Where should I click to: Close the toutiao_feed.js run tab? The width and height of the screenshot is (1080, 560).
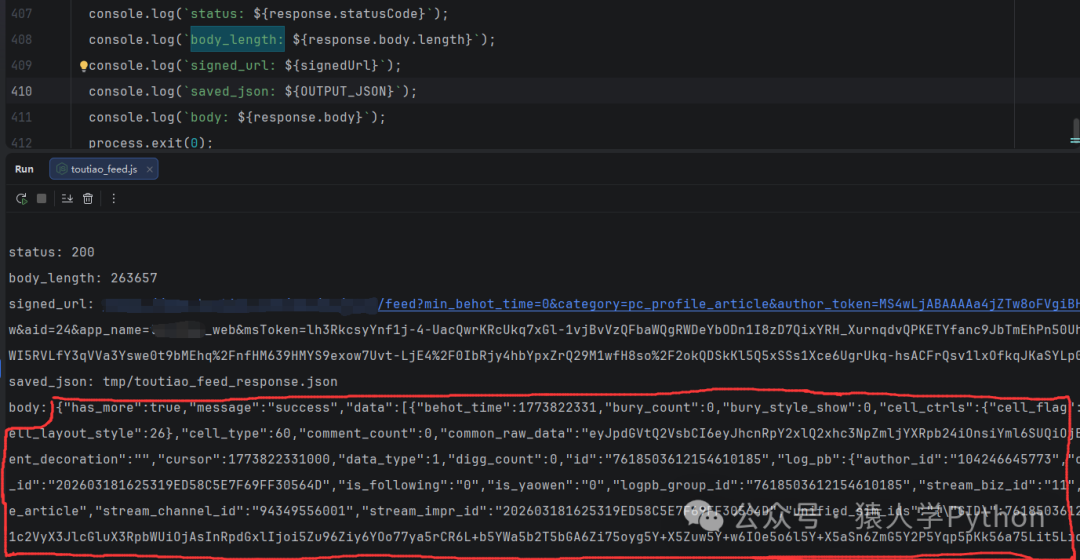pyautogui.click(x=149, y=169)
